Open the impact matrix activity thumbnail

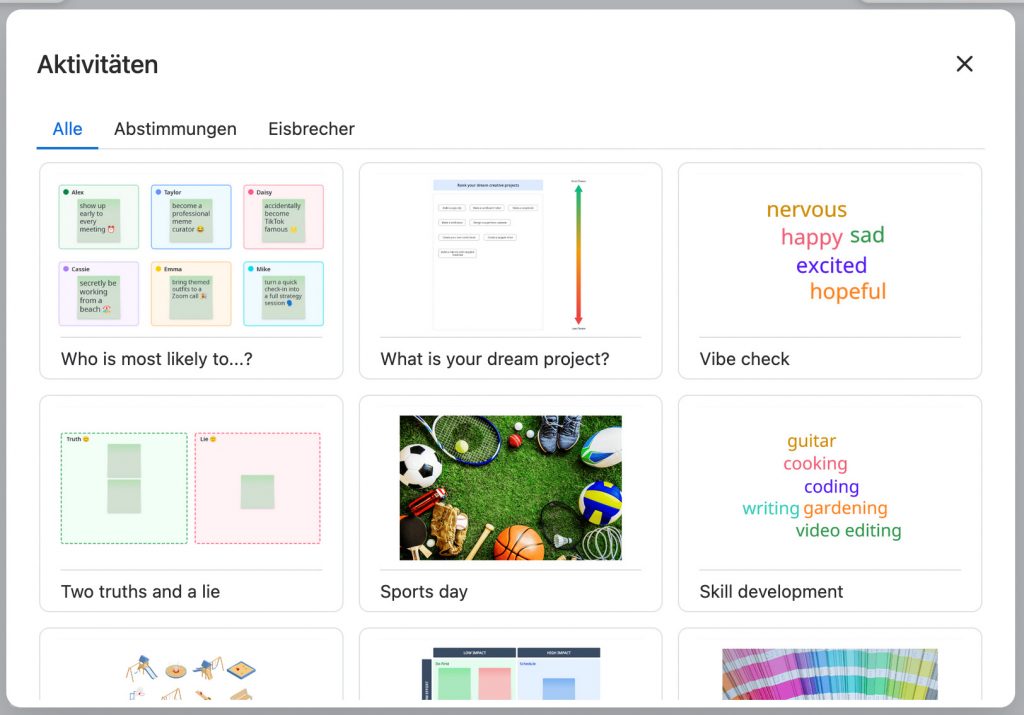coord(511,674)
